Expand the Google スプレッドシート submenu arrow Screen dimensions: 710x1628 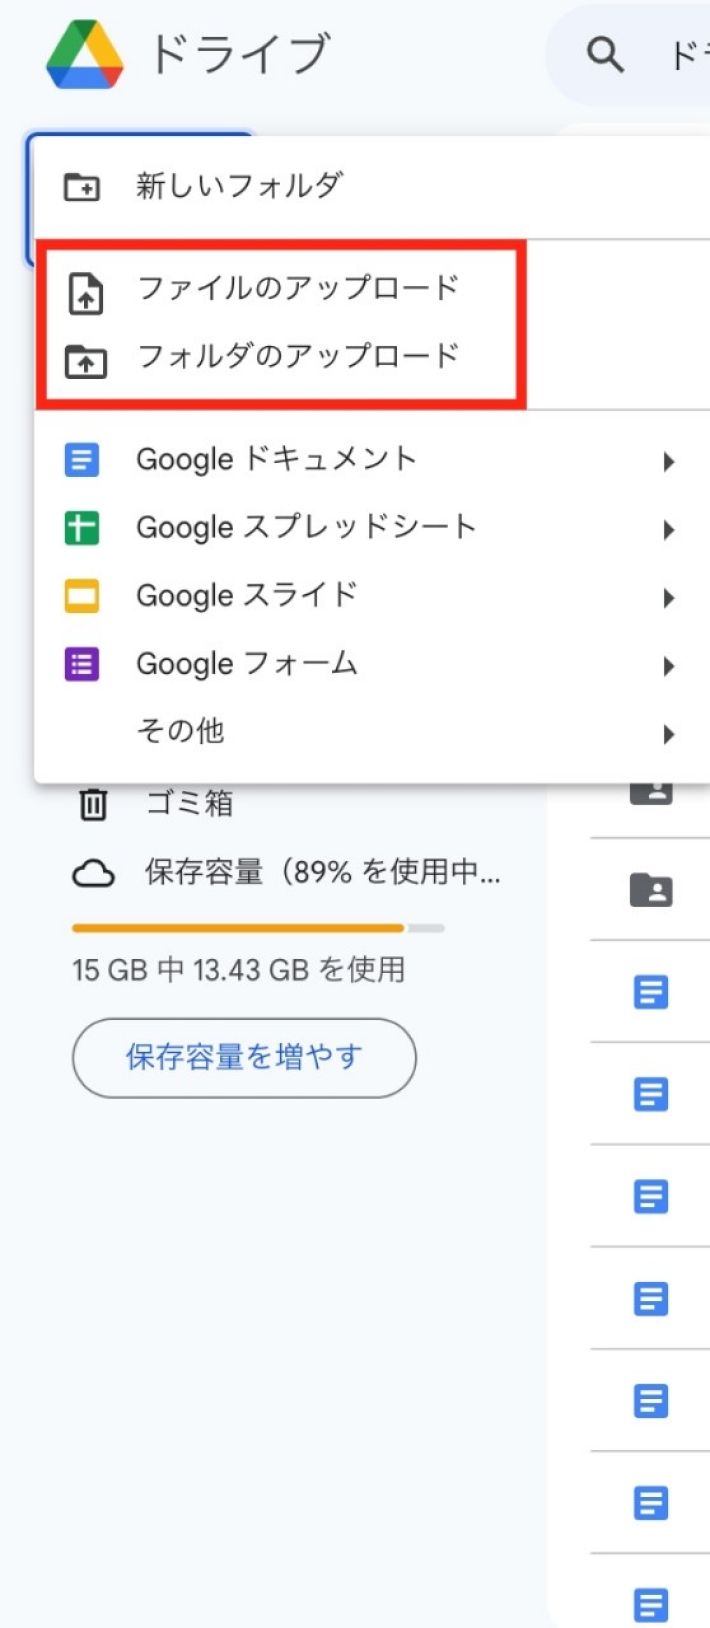coord(668,527)
